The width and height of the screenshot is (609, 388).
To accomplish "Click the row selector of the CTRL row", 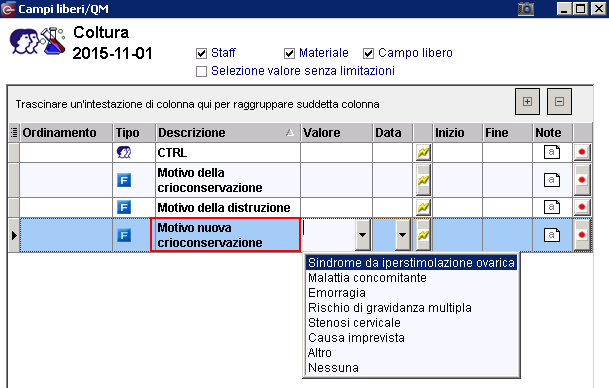I will pos(14,153).
